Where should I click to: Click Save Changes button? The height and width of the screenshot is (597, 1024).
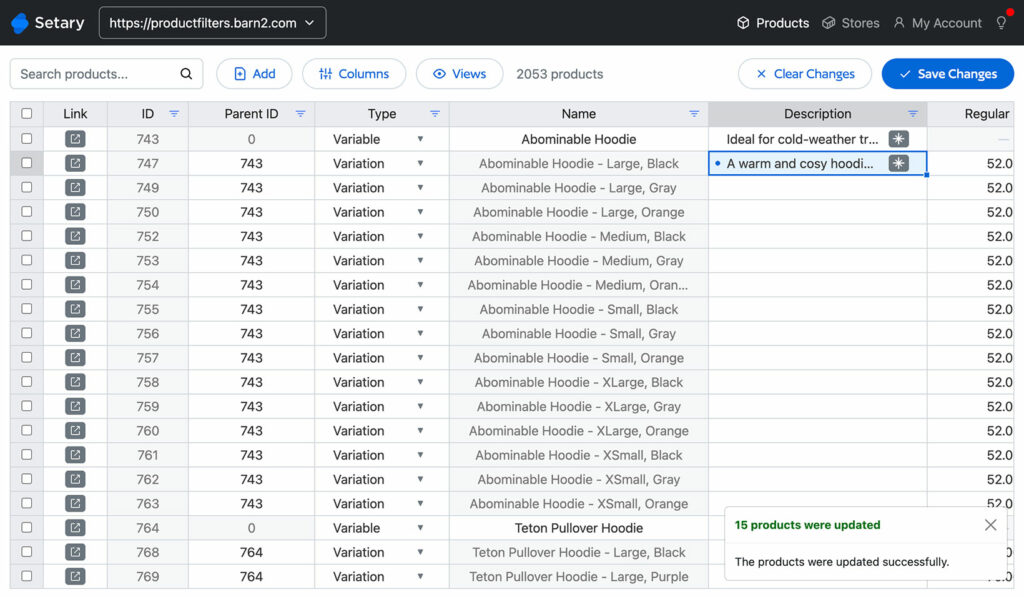(x=948, y=74)
